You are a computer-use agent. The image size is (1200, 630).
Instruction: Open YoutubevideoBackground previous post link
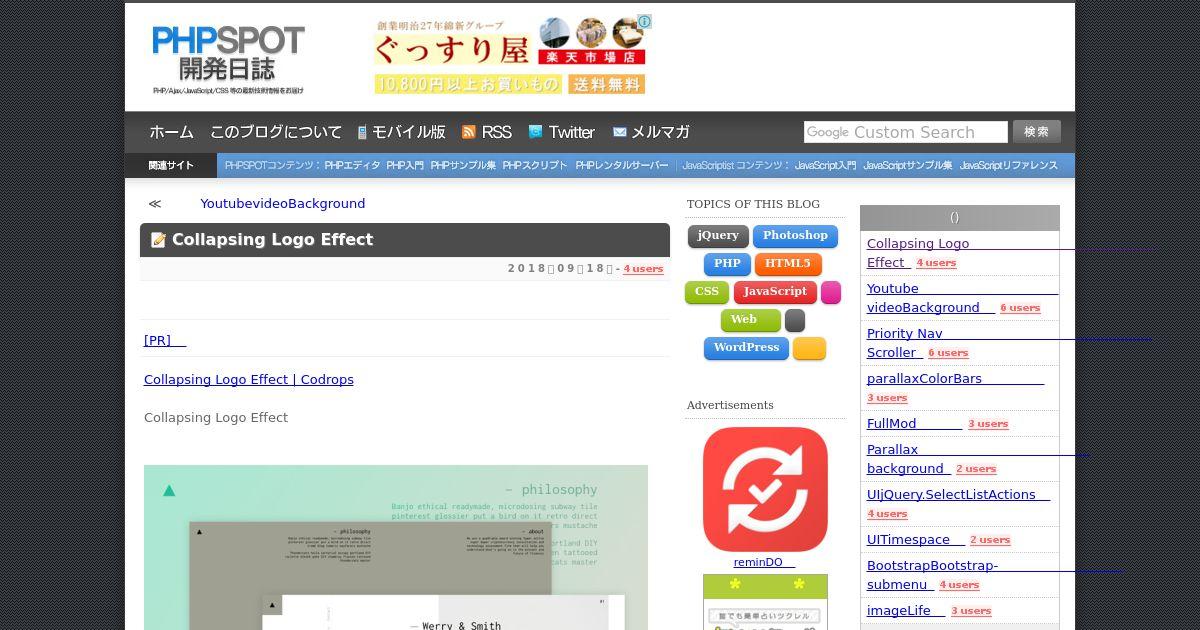(x=282, y=204)
